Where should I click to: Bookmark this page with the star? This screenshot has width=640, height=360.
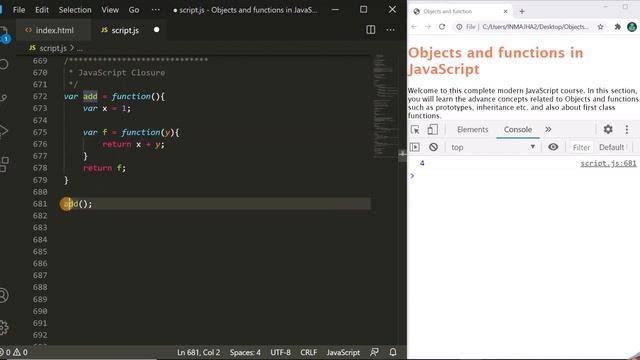[x=600, y=27]
